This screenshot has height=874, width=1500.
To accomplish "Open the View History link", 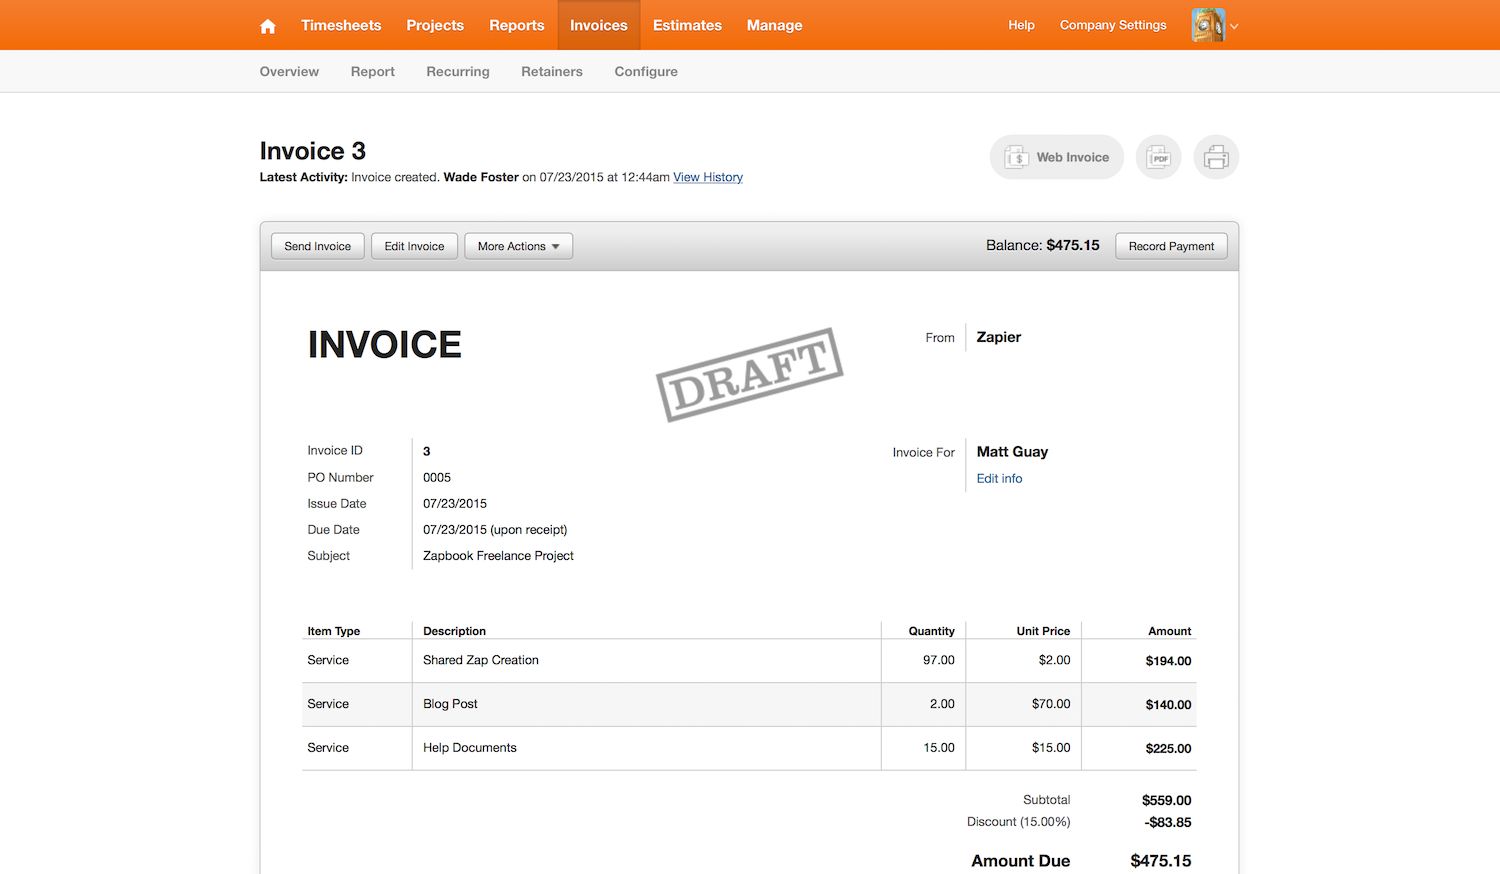I will 708,177.
